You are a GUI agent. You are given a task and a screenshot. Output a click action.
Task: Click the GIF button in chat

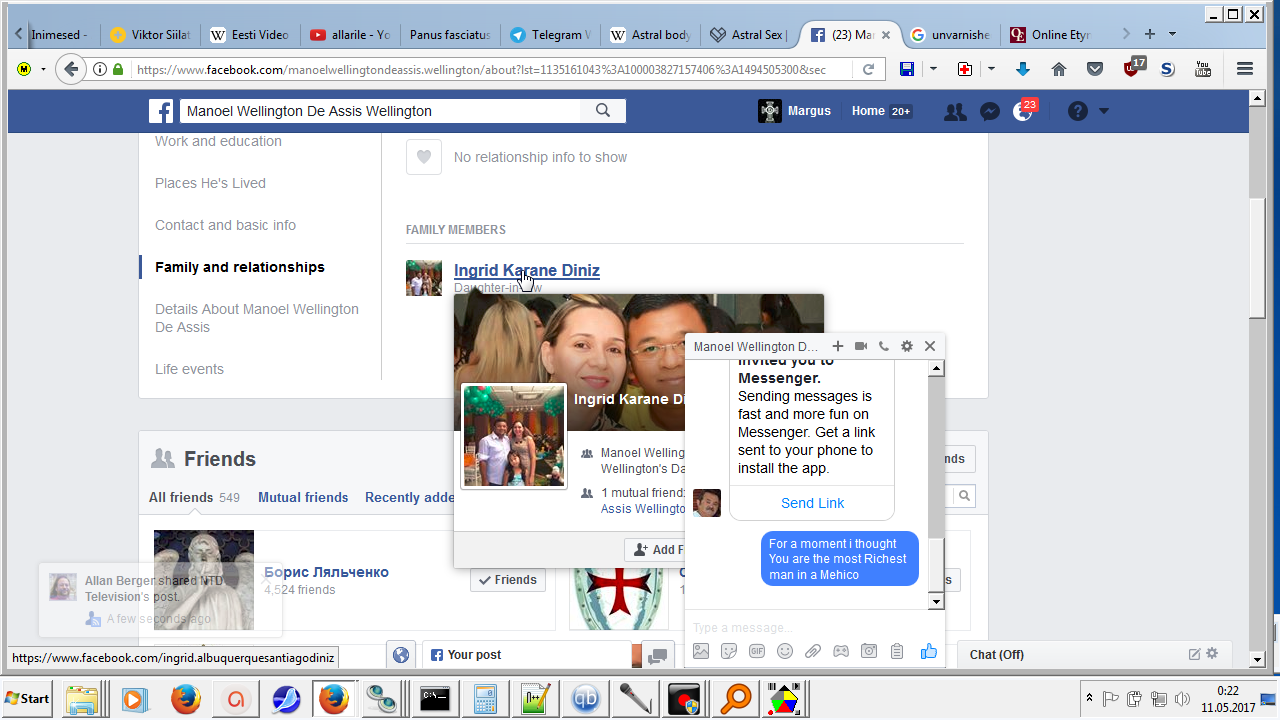(757, 651)
